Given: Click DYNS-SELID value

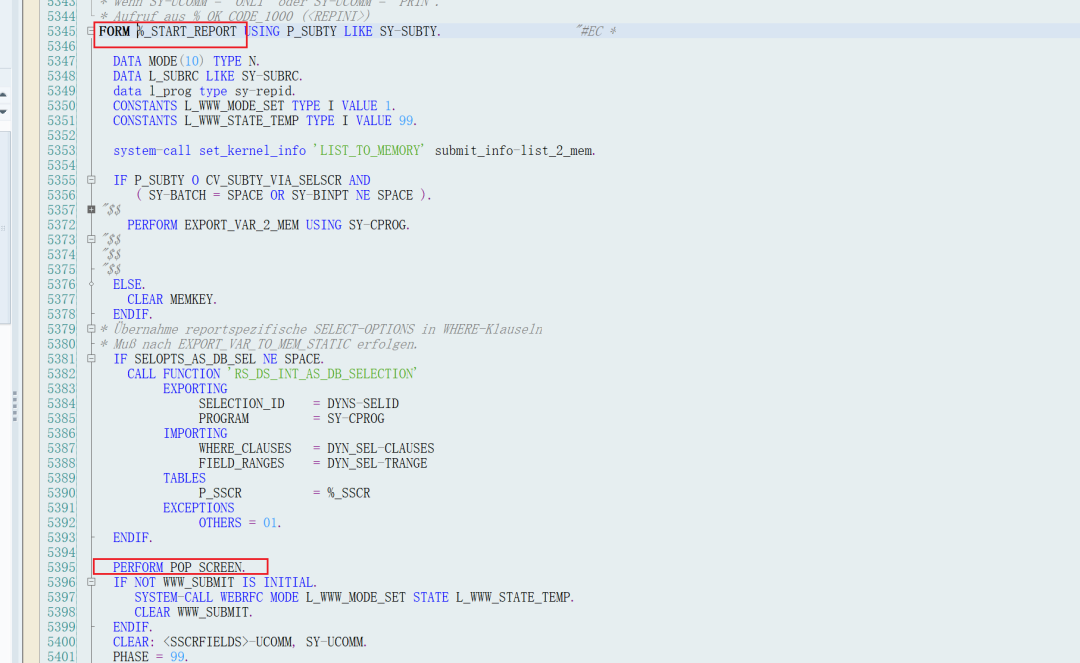Looking at the screenshot, I should (363, 403).
